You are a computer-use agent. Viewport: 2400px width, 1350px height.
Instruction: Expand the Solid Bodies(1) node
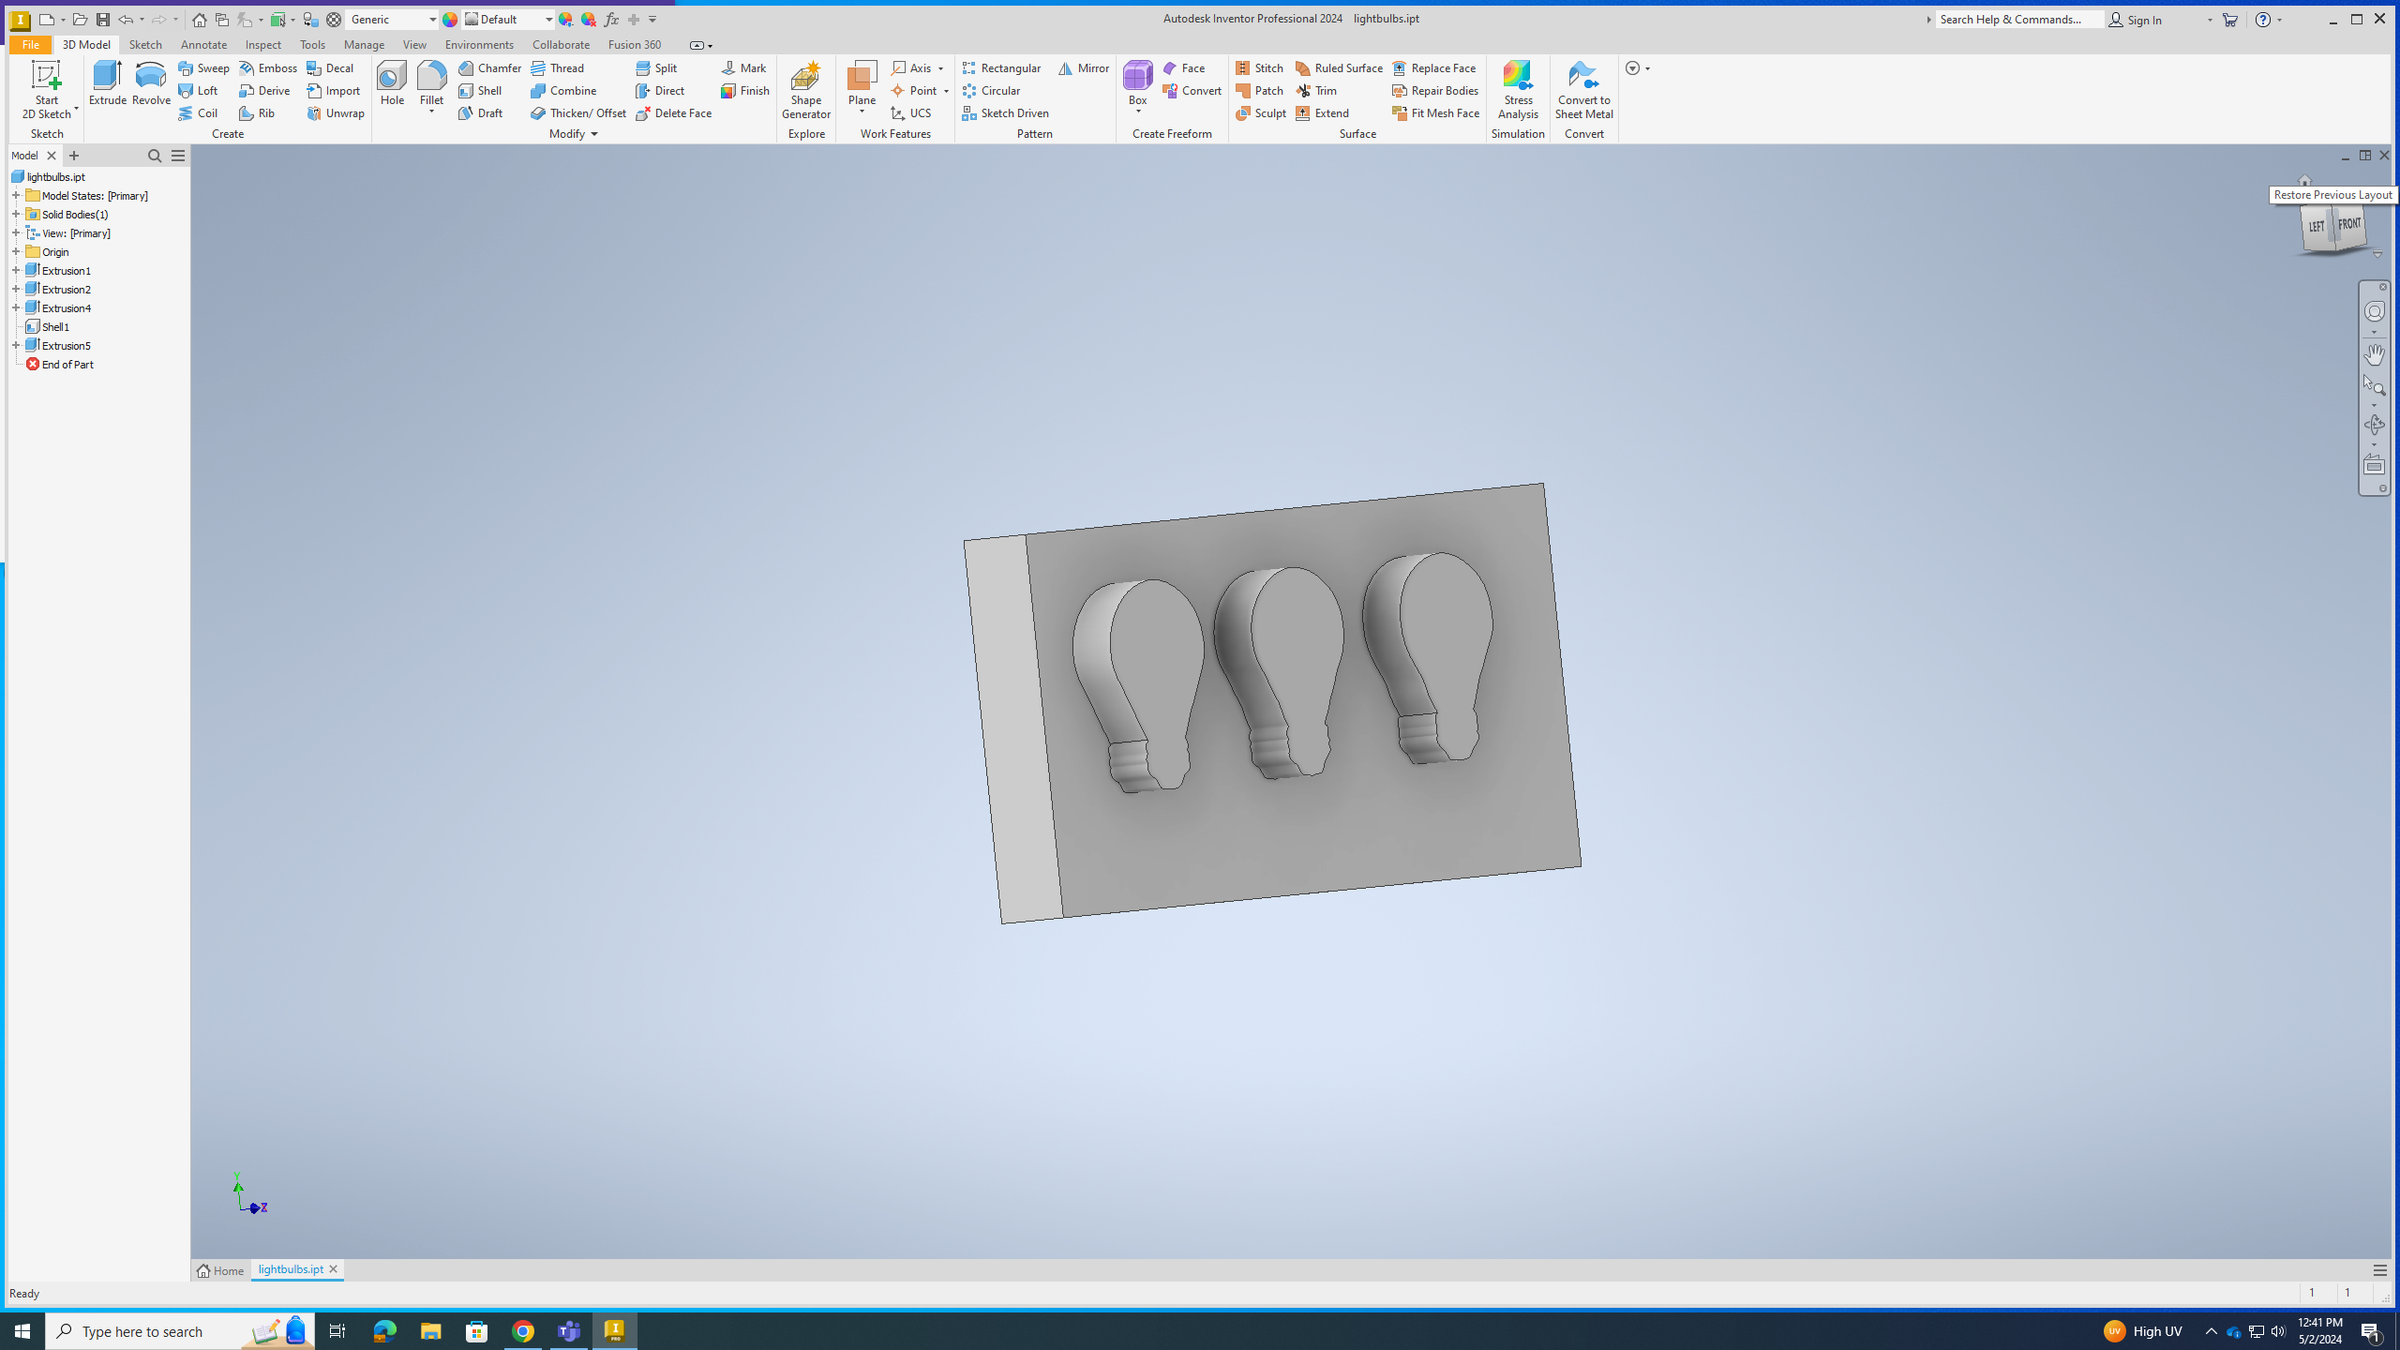click(16, 215)
